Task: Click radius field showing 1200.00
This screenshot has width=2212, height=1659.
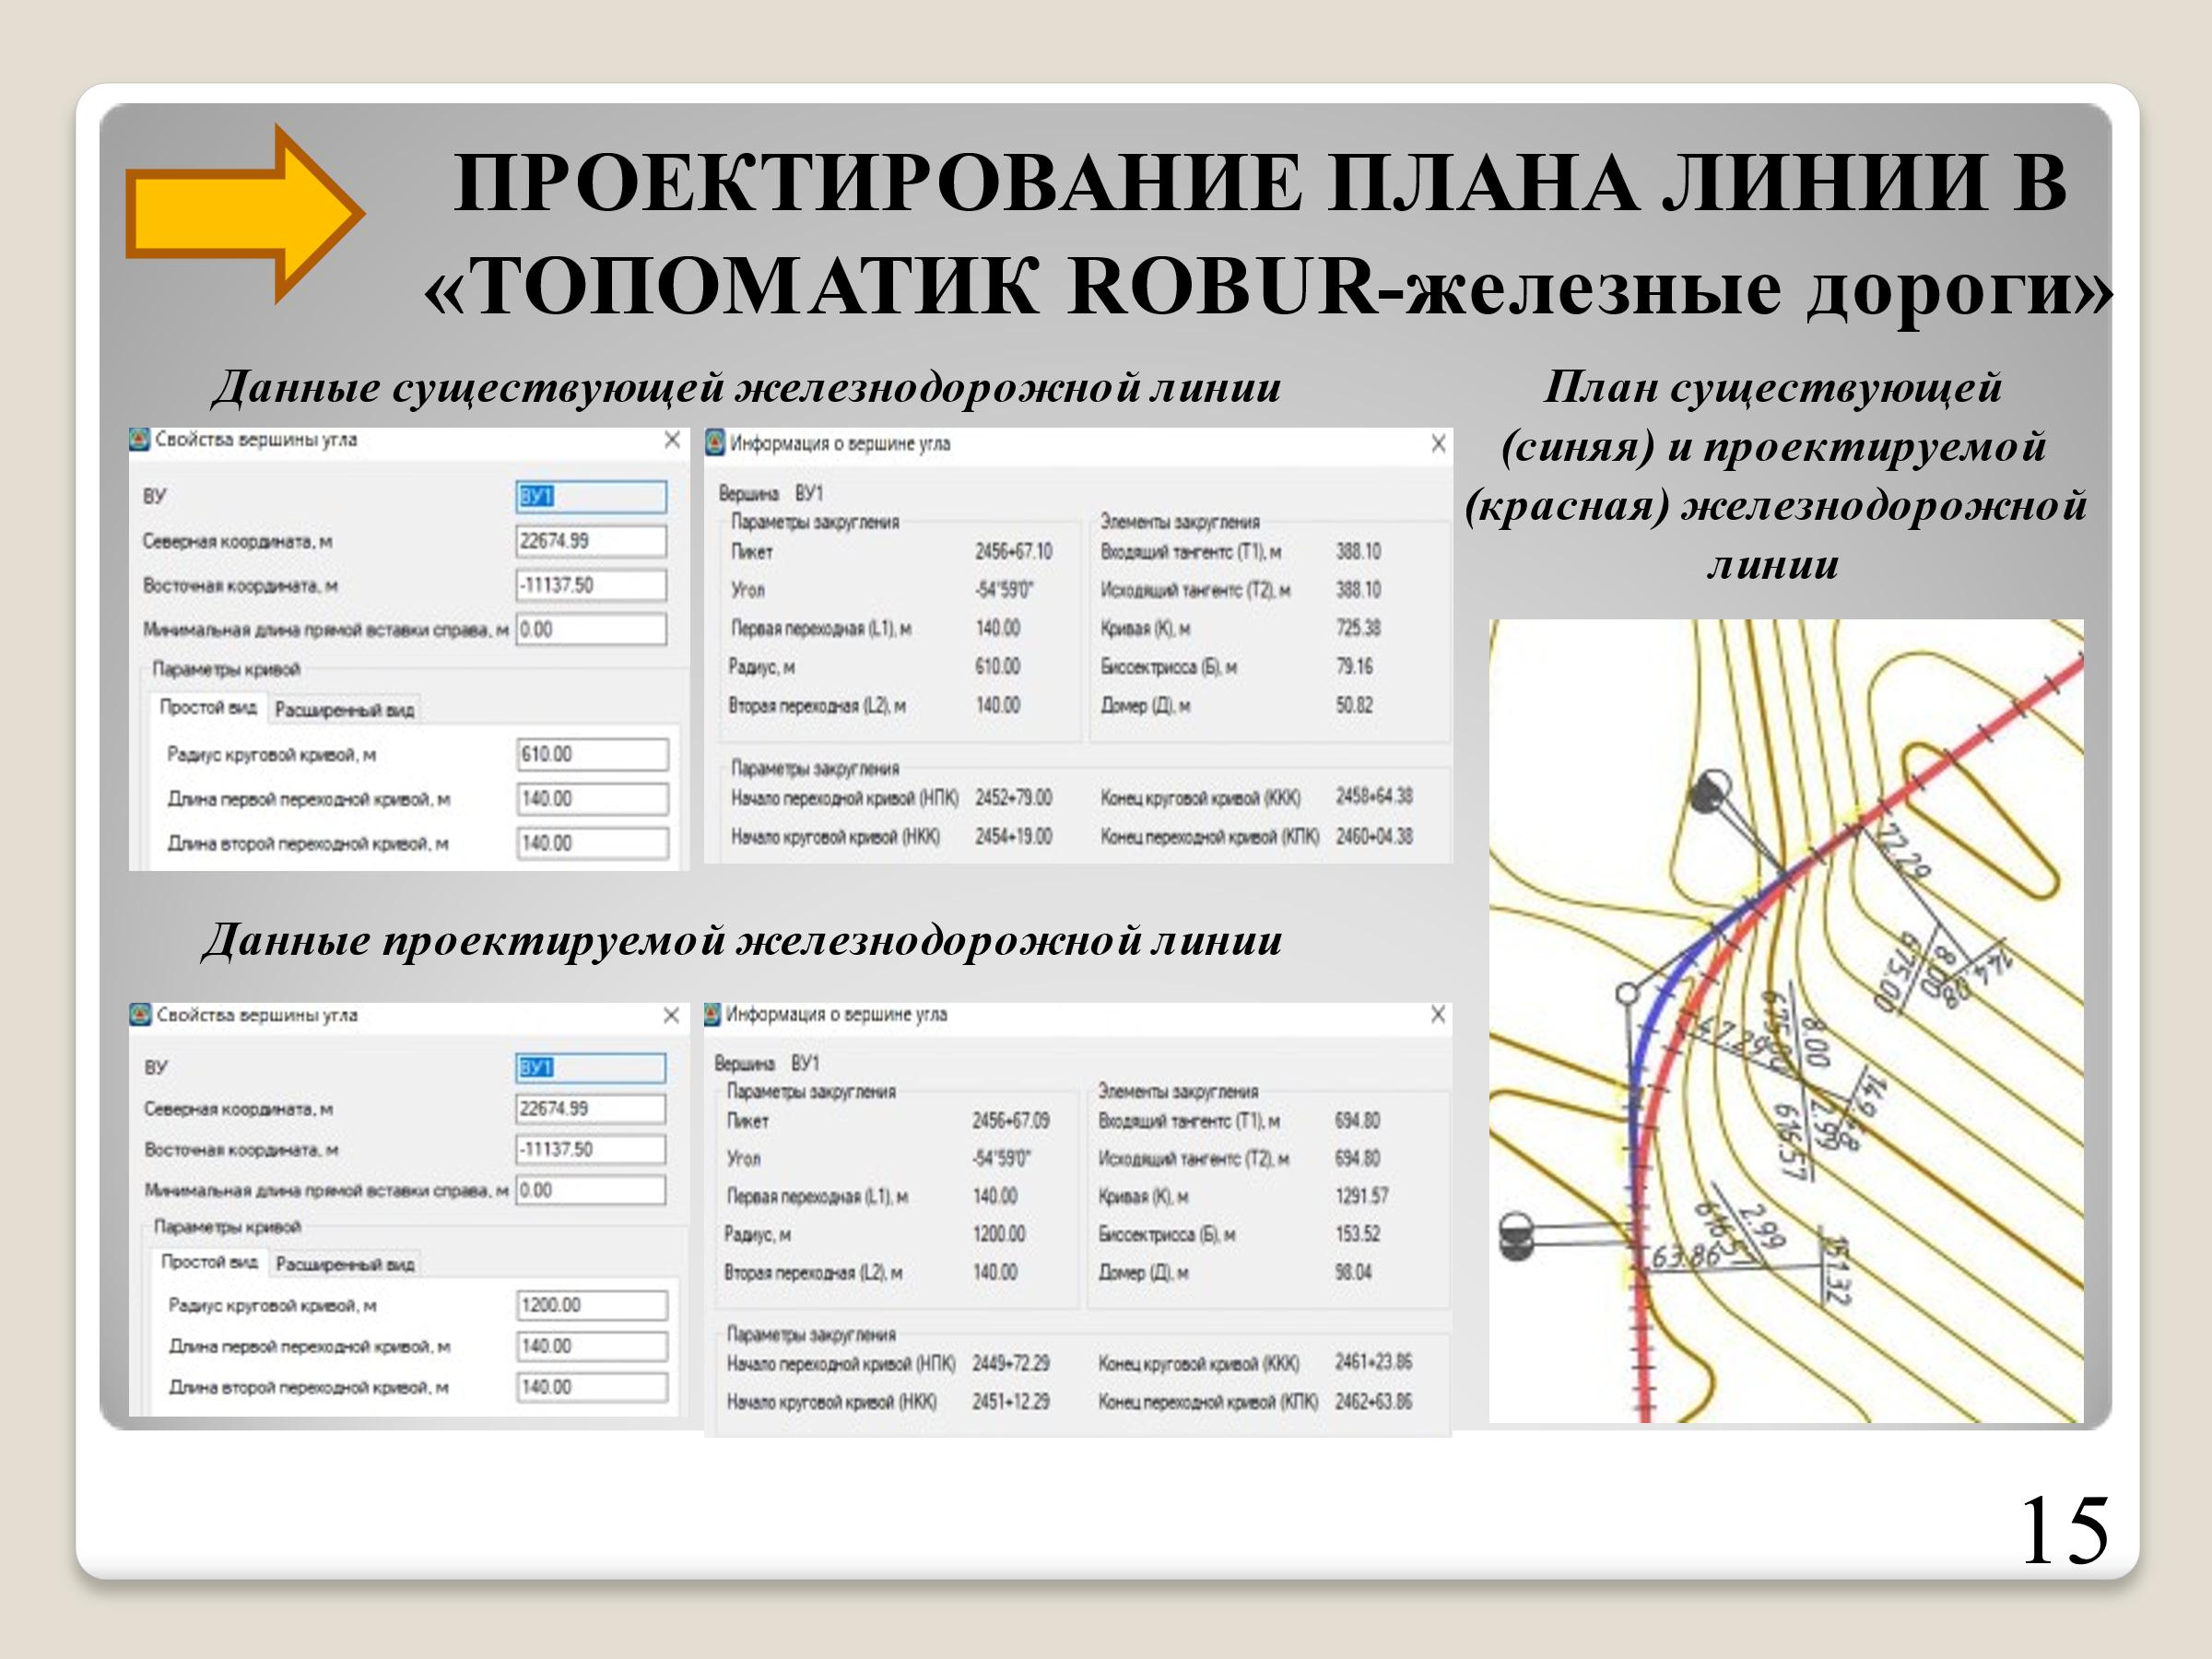Action: 592,1305
